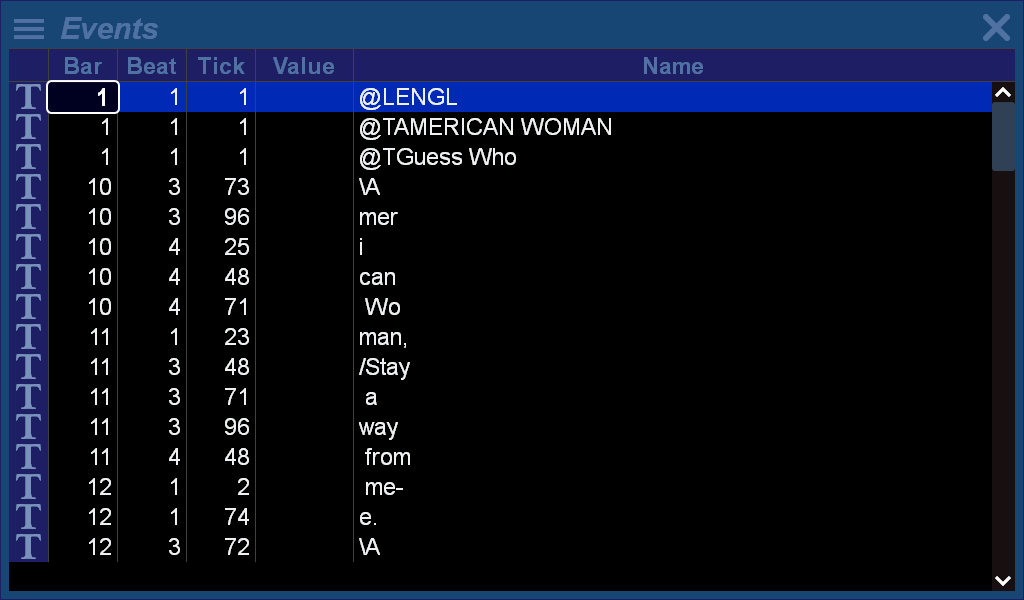Close the Events window

pyautogui.click(x=995, y=28)
